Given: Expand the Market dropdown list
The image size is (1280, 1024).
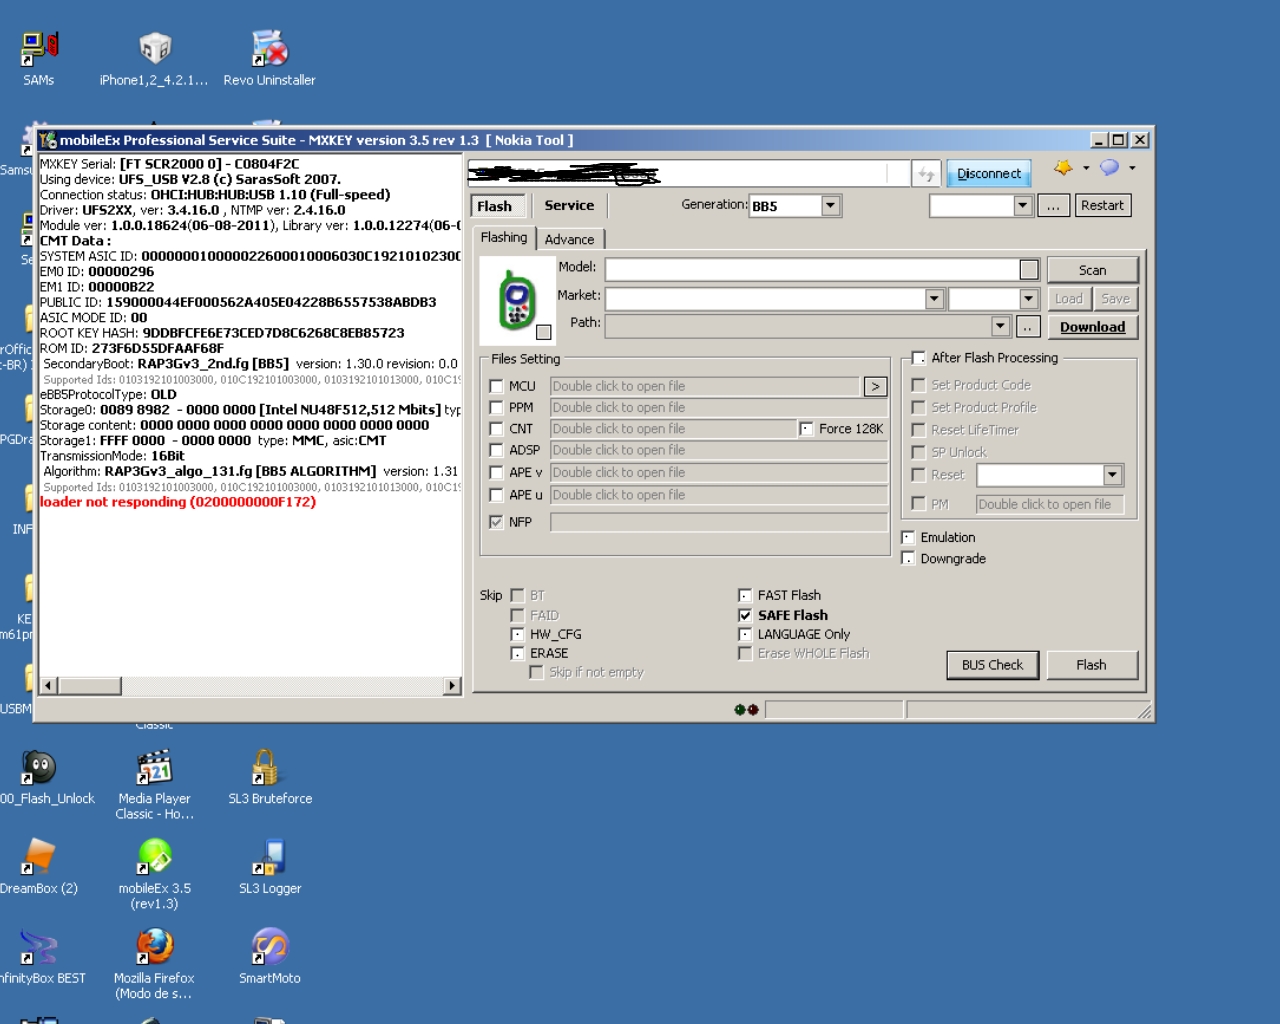Looking at the screenshot, I should pyautogui.click(x=934, y=299).
